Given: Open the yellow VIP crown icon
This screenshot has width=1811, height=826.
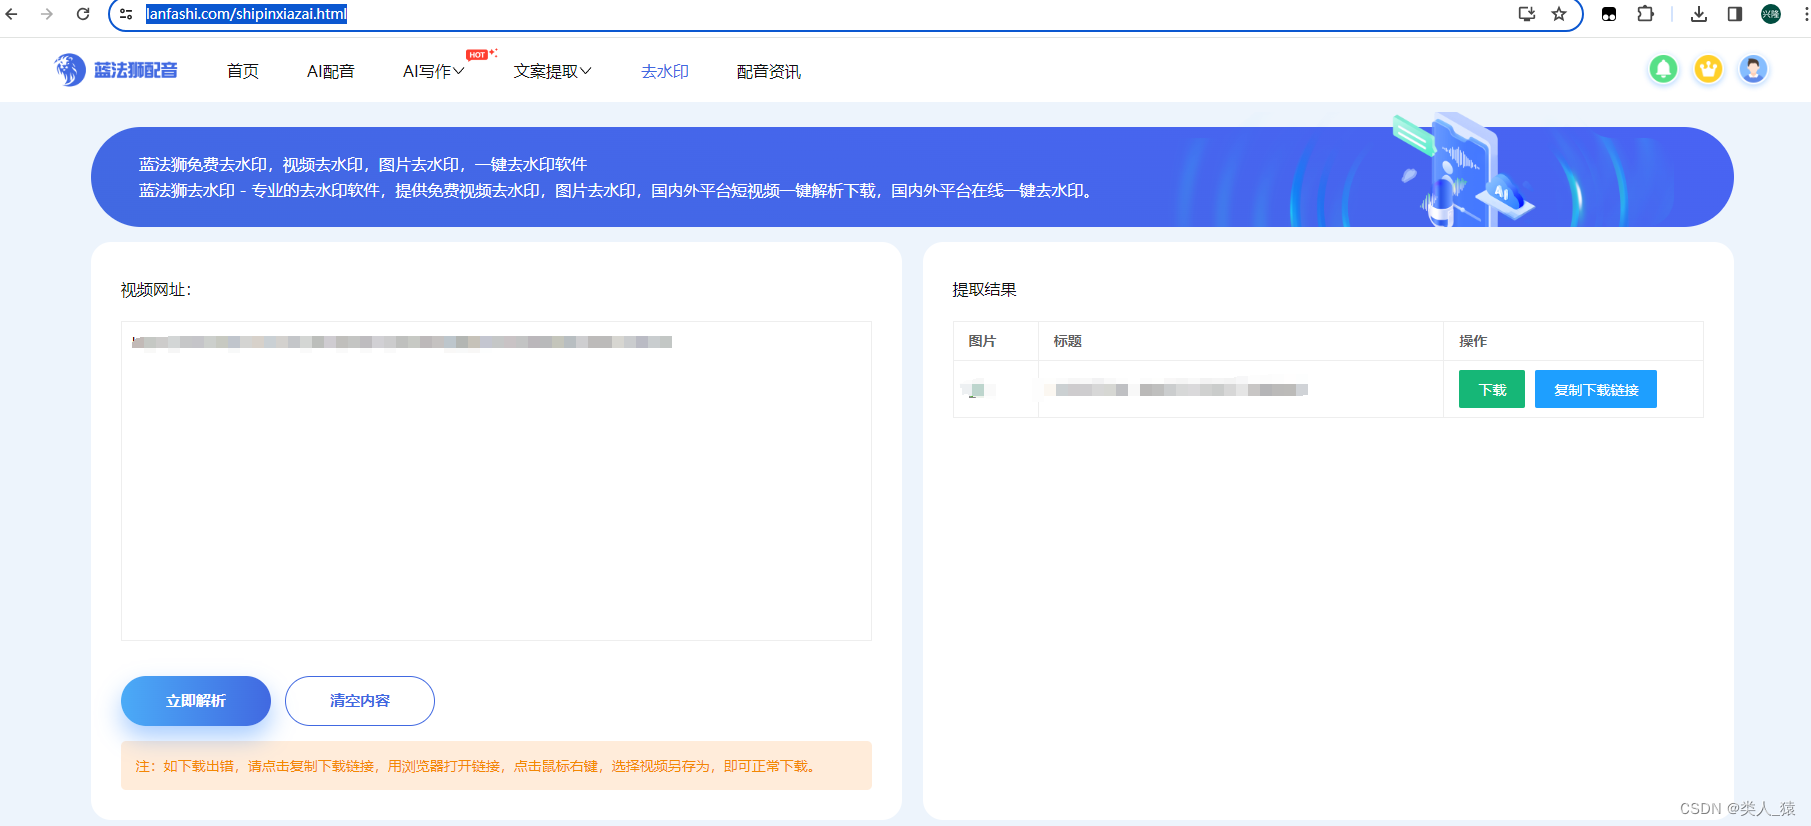Looking at the screenshot, I should pos(1708,69).
